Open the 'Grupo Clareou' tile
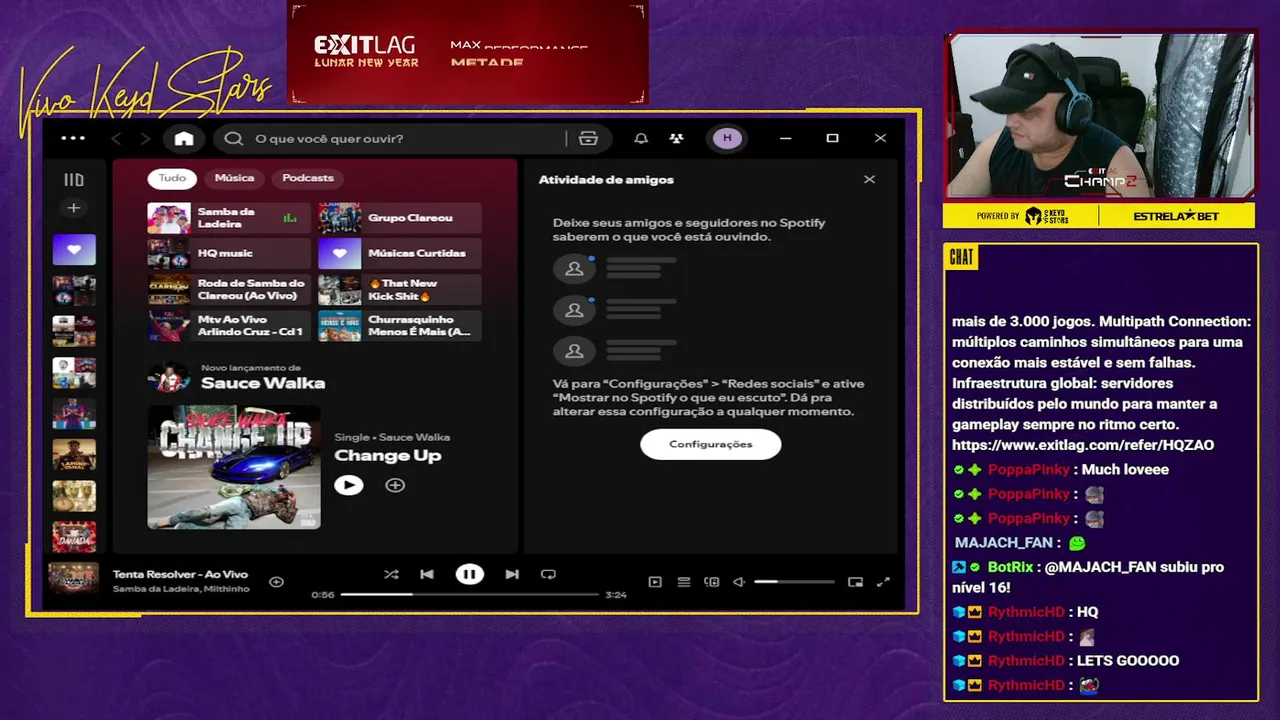 pos(400,218)
